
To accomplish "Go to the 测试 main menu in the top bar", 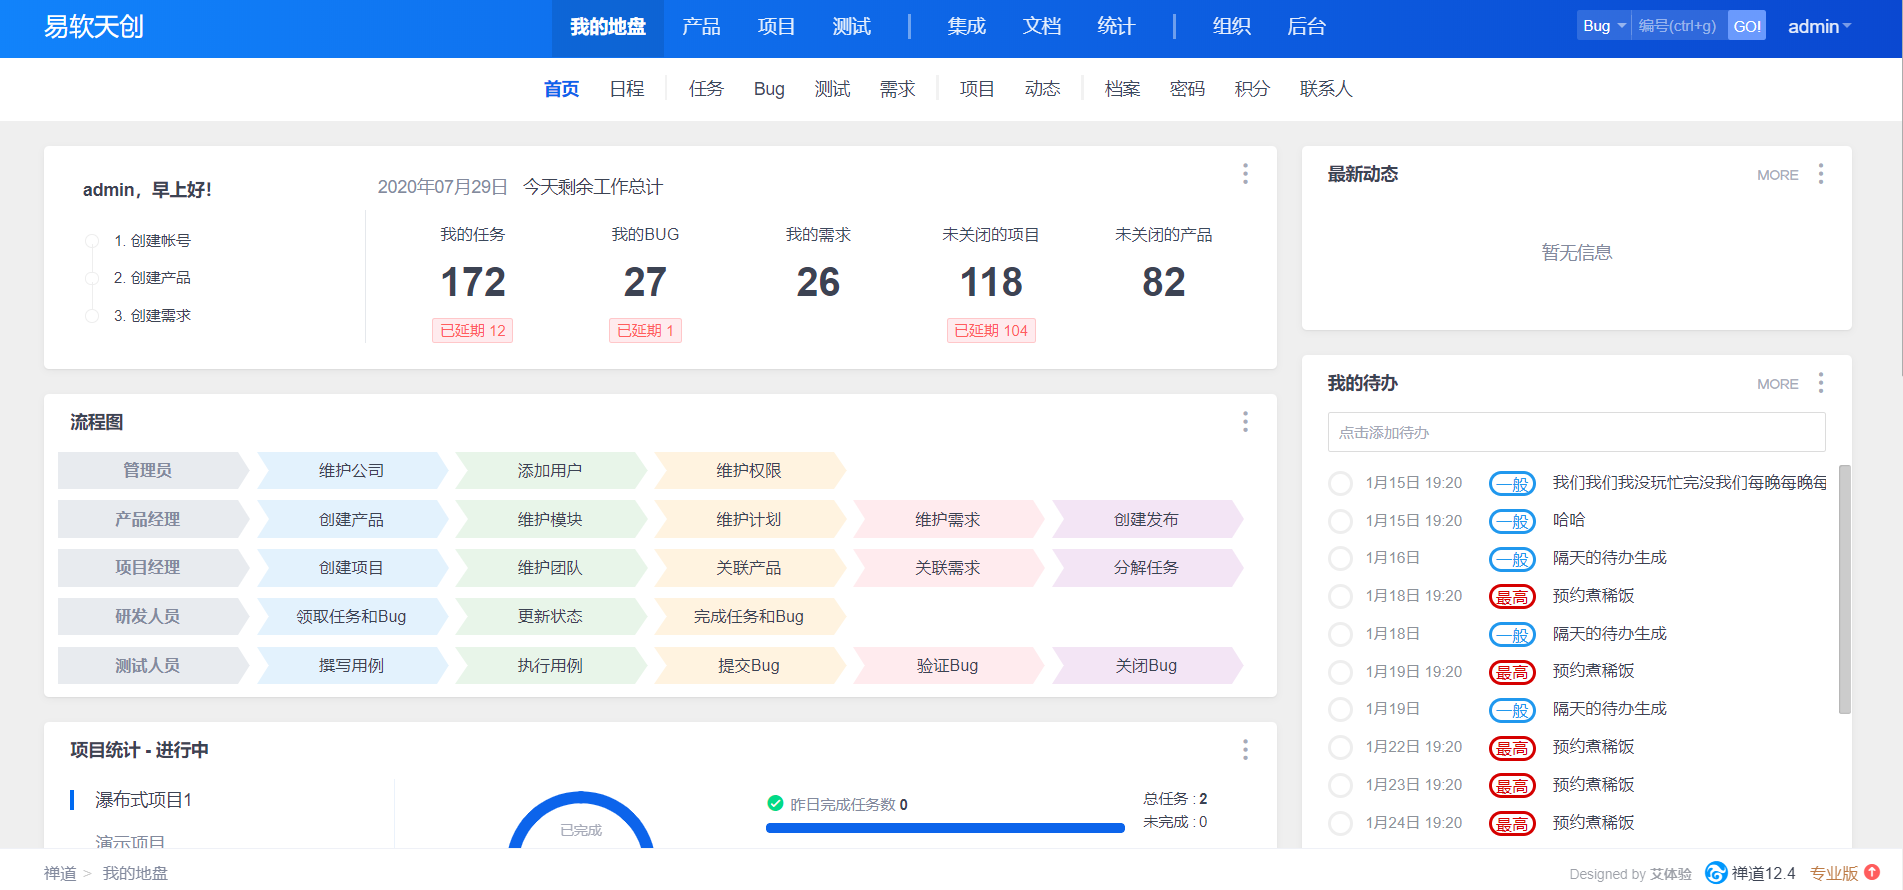I will click(x=851, y=27).
